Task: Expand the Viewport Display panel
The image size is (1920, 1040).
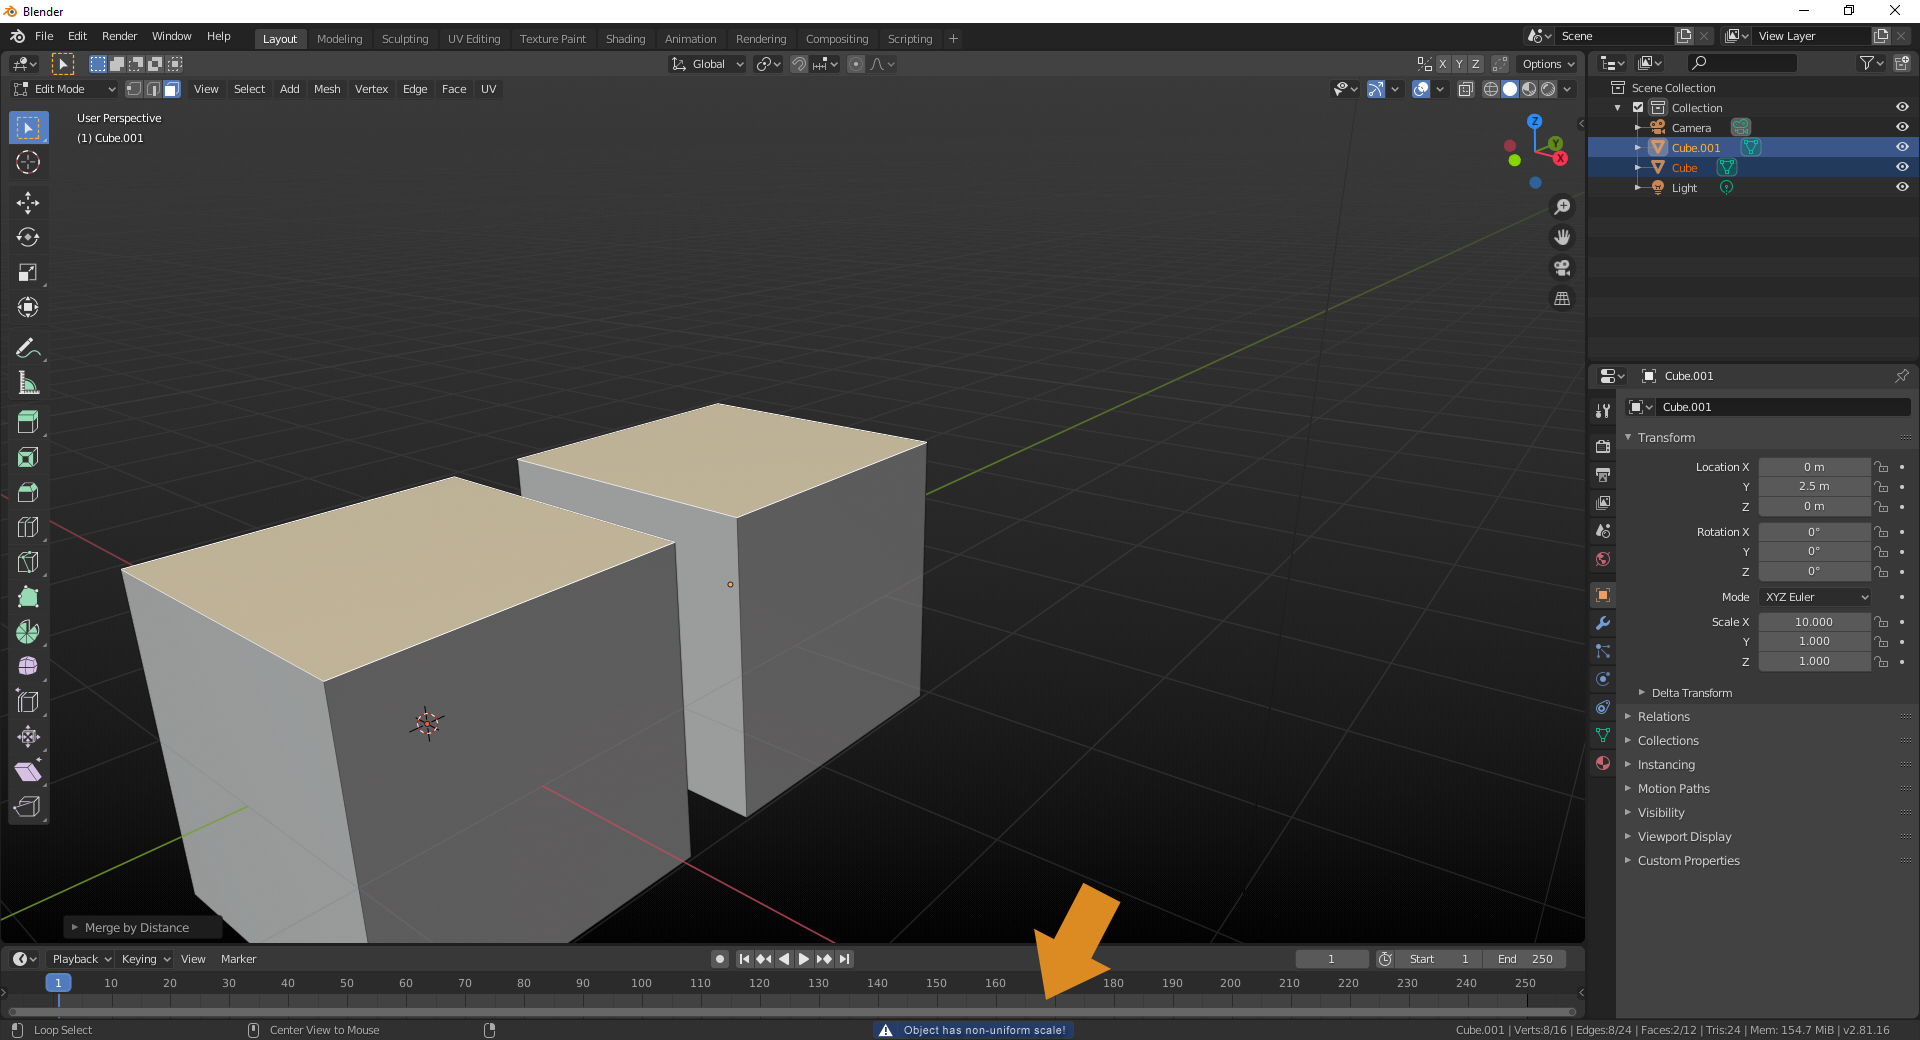Action: [x=1684, y=837]
